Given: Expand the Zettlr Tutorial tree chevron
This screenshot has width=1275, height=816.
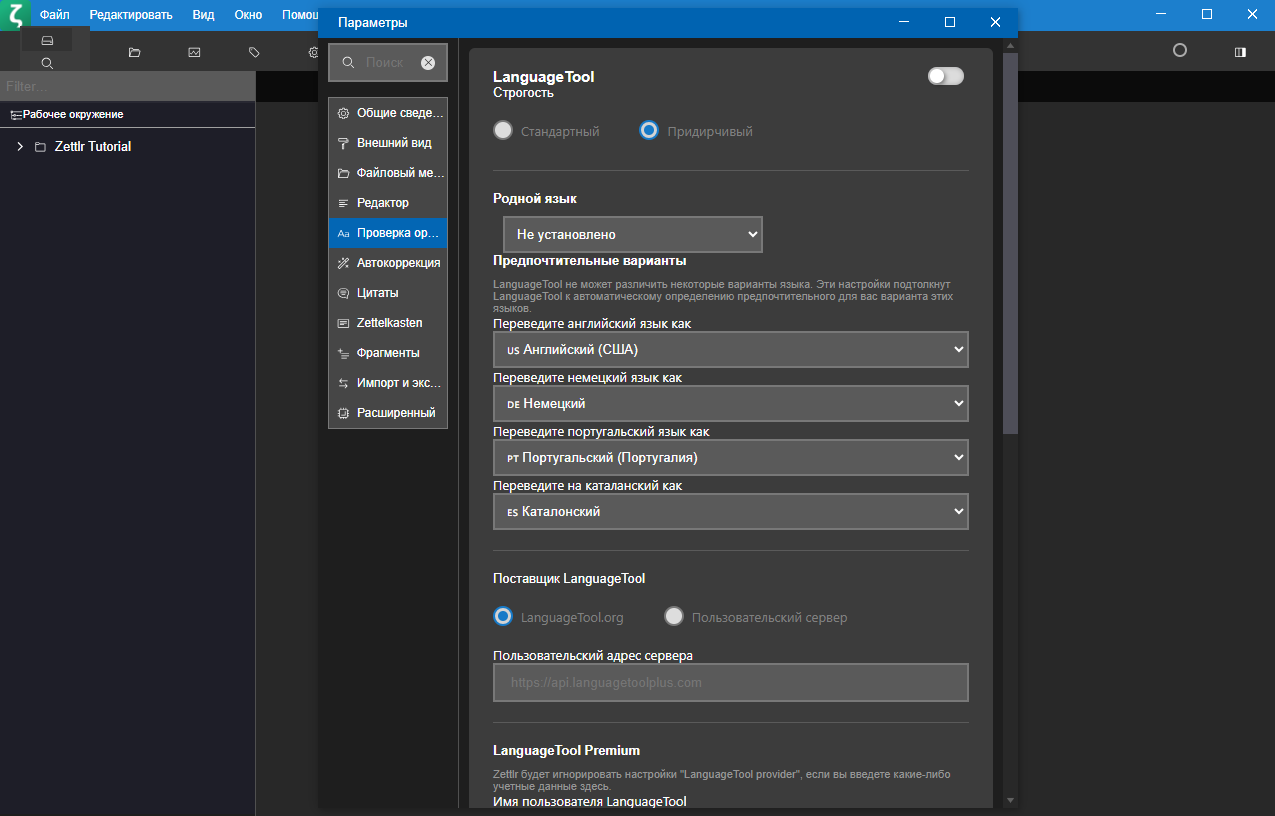Looking at the screenshot, I should point(19,147).
